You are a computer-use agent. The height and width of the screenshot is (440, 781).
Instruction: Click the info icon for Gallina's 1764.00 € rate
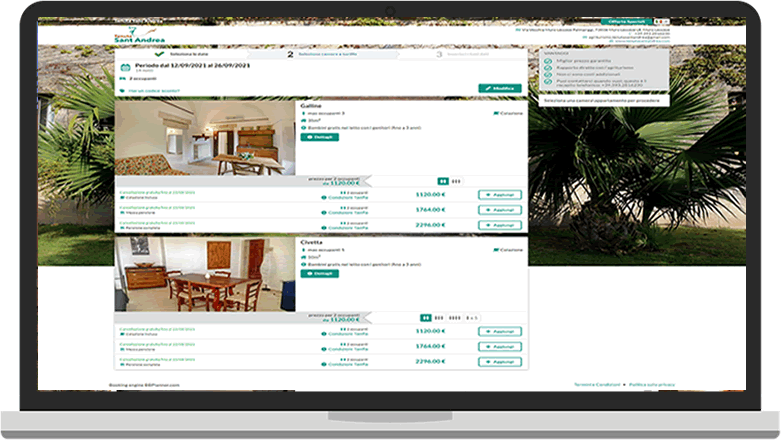(324, 212)
